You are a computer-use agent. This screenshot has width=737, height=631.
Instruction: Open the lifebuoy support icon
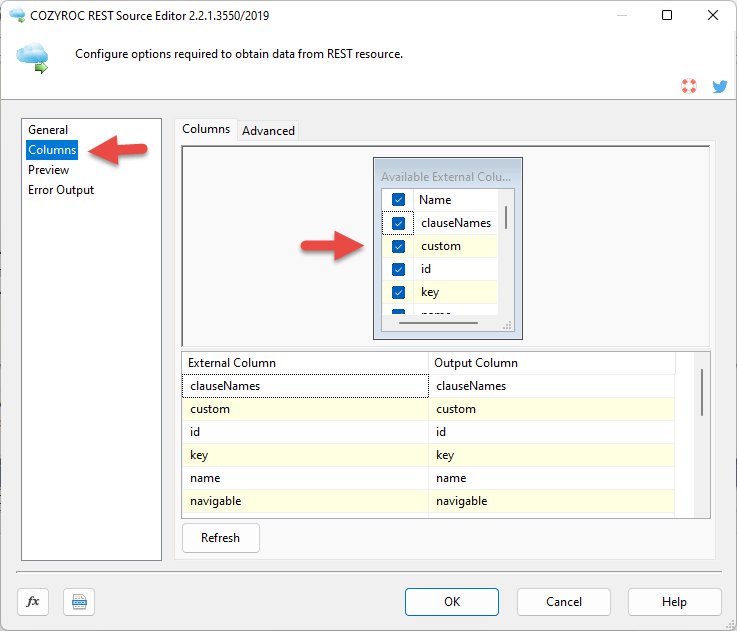(x=689, y=86)
